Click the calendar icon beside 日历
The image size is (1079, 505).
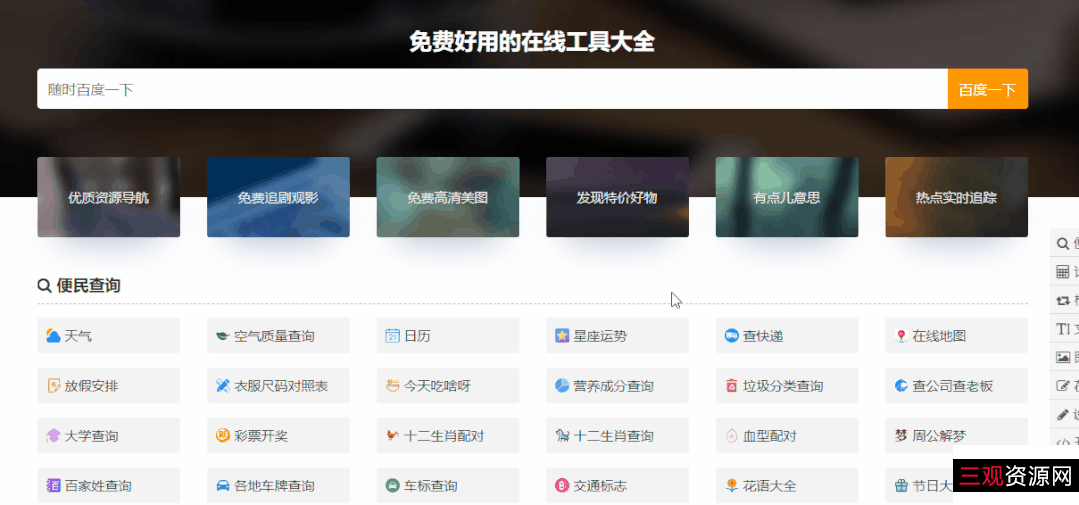392,336
